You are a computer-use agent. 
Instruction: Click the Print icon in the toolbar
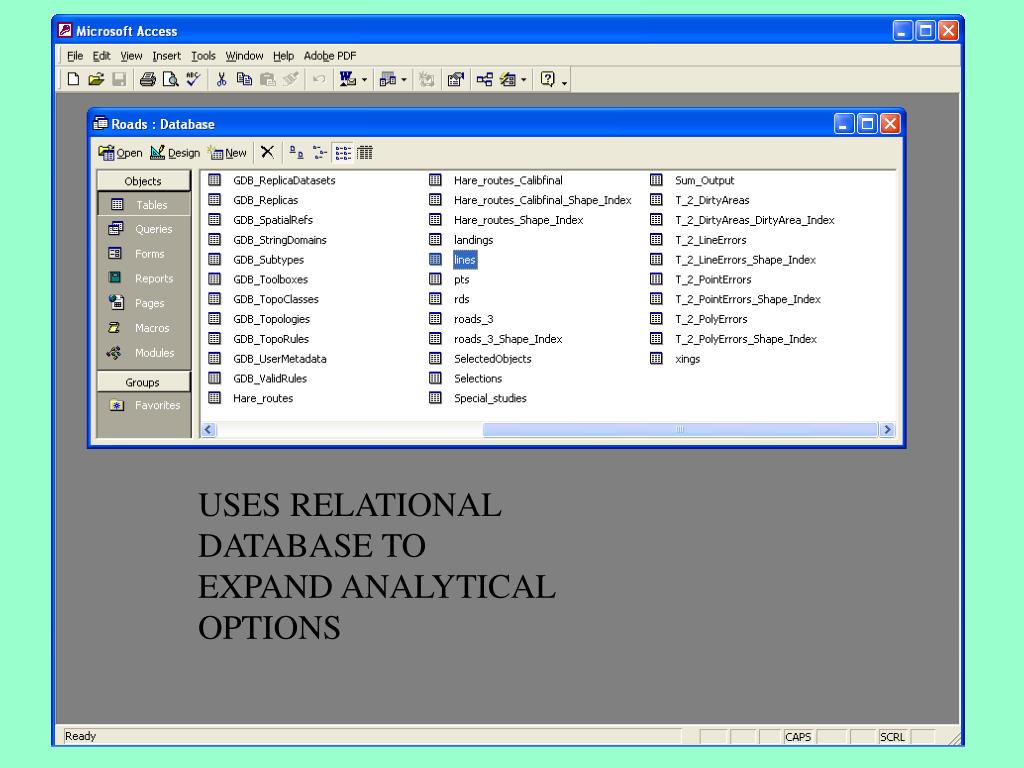(x=148, y=80)
